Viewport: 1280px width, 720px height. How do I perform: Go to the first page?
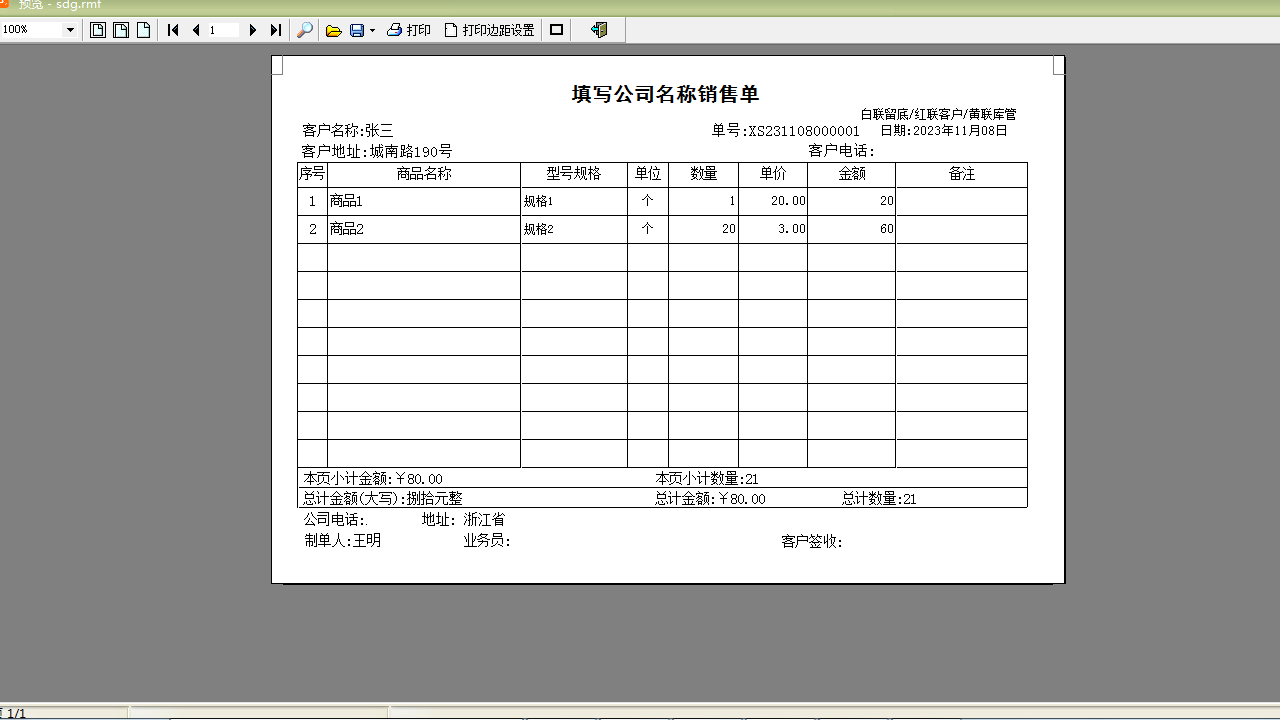point(172,30)
